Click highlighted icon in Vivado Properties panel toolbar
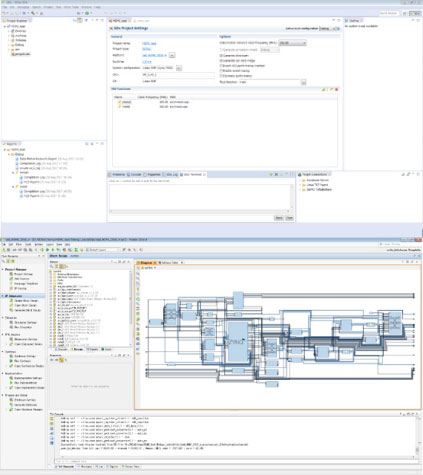The width and height of the screenshot is (423, 475). coord(61,360)
